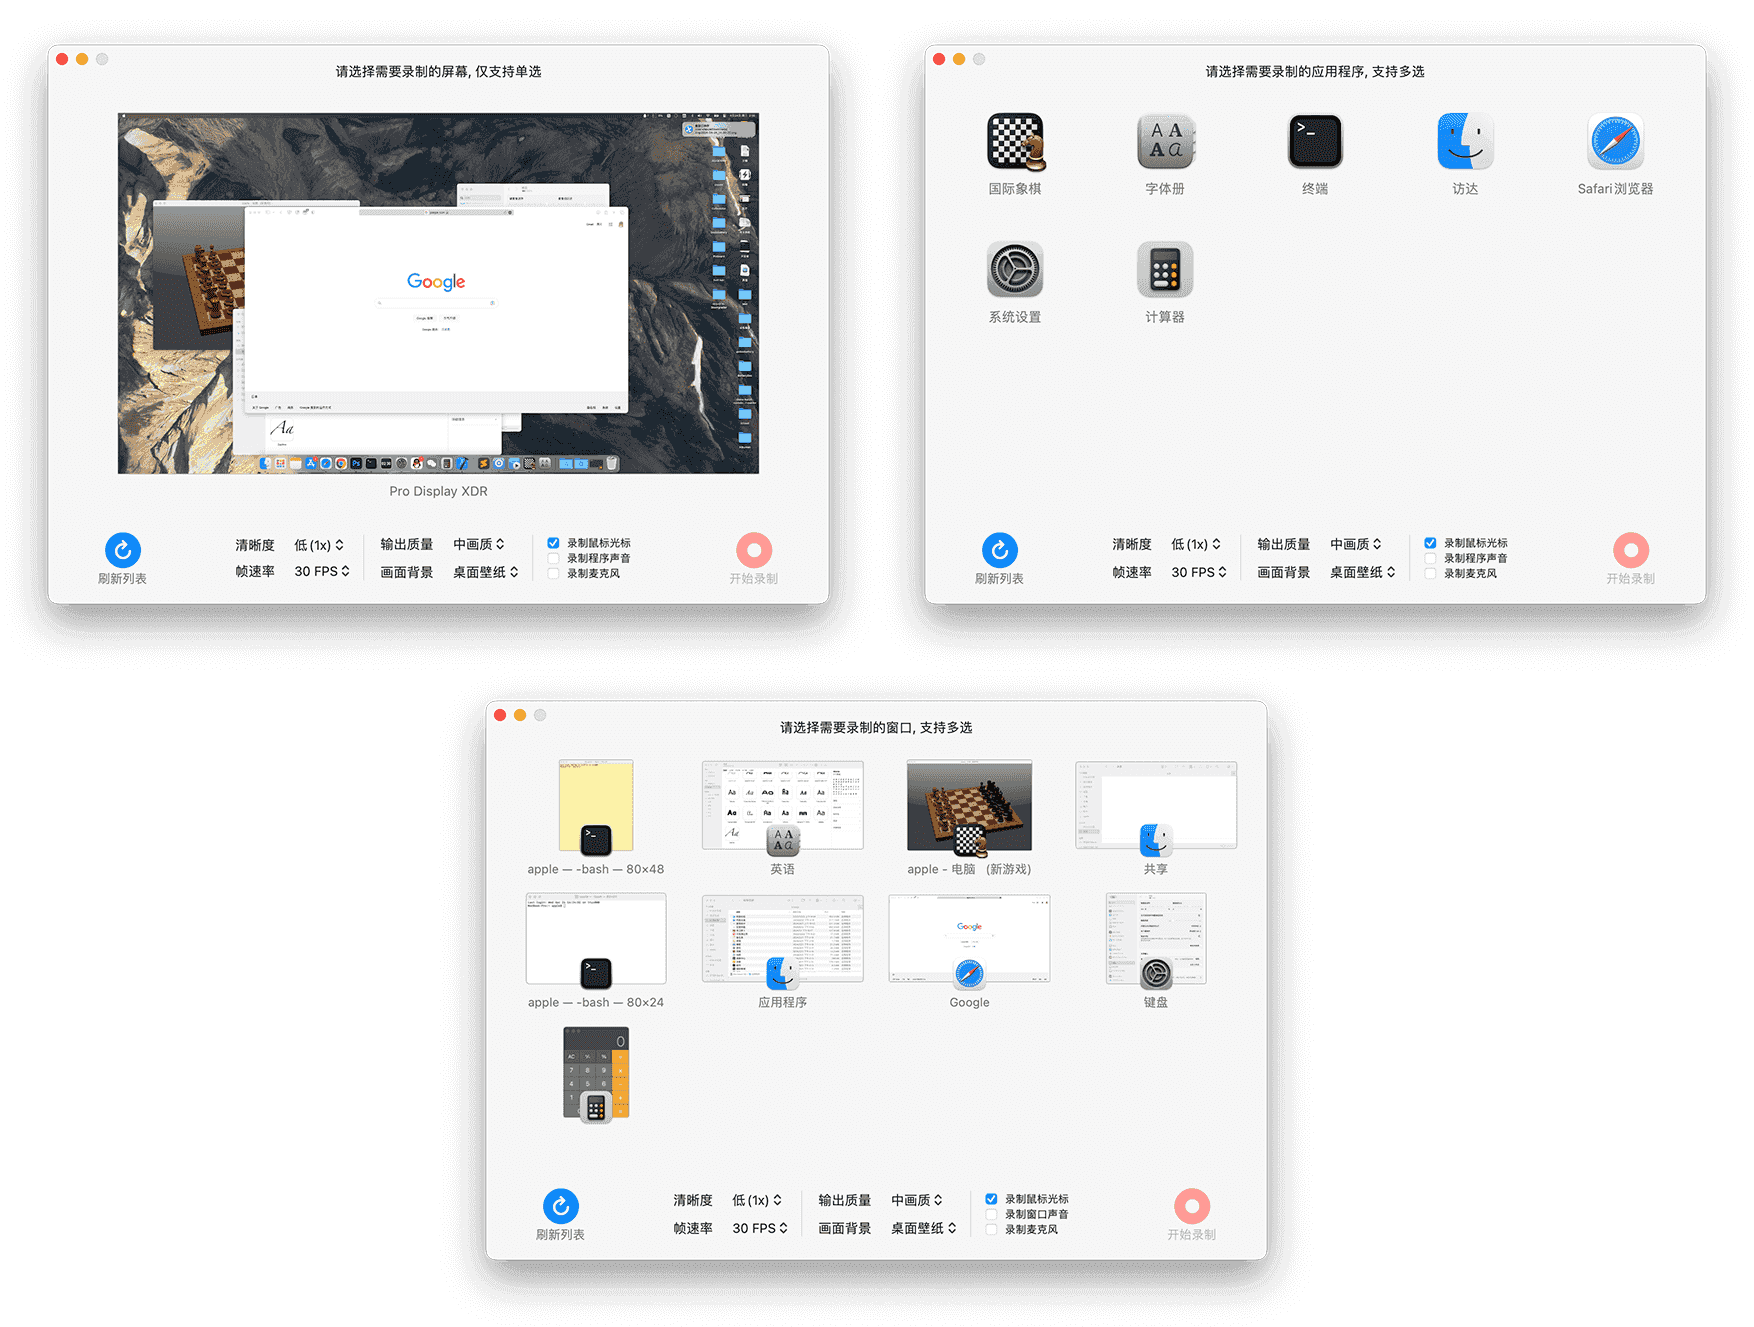1754x1327 pixels.
Task: Open 输出质量 中画质 dropdown in screen-select window
Action: 479,544
